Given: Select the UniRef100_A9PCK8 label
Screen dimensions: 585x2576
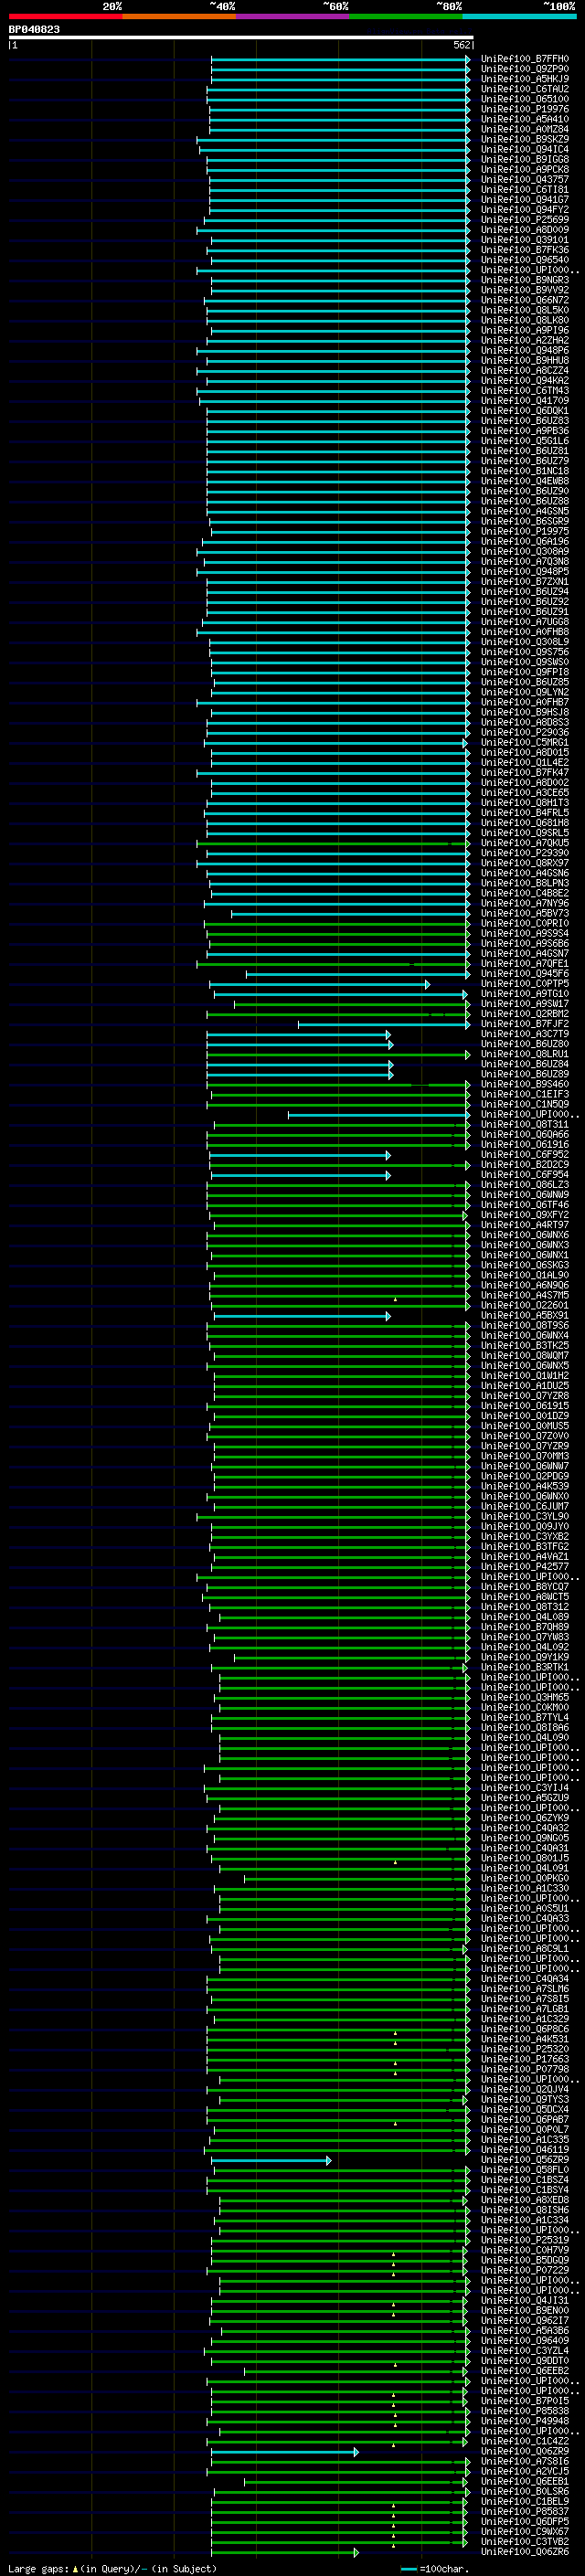Looking at the screenshot, I should coord(525,169).
